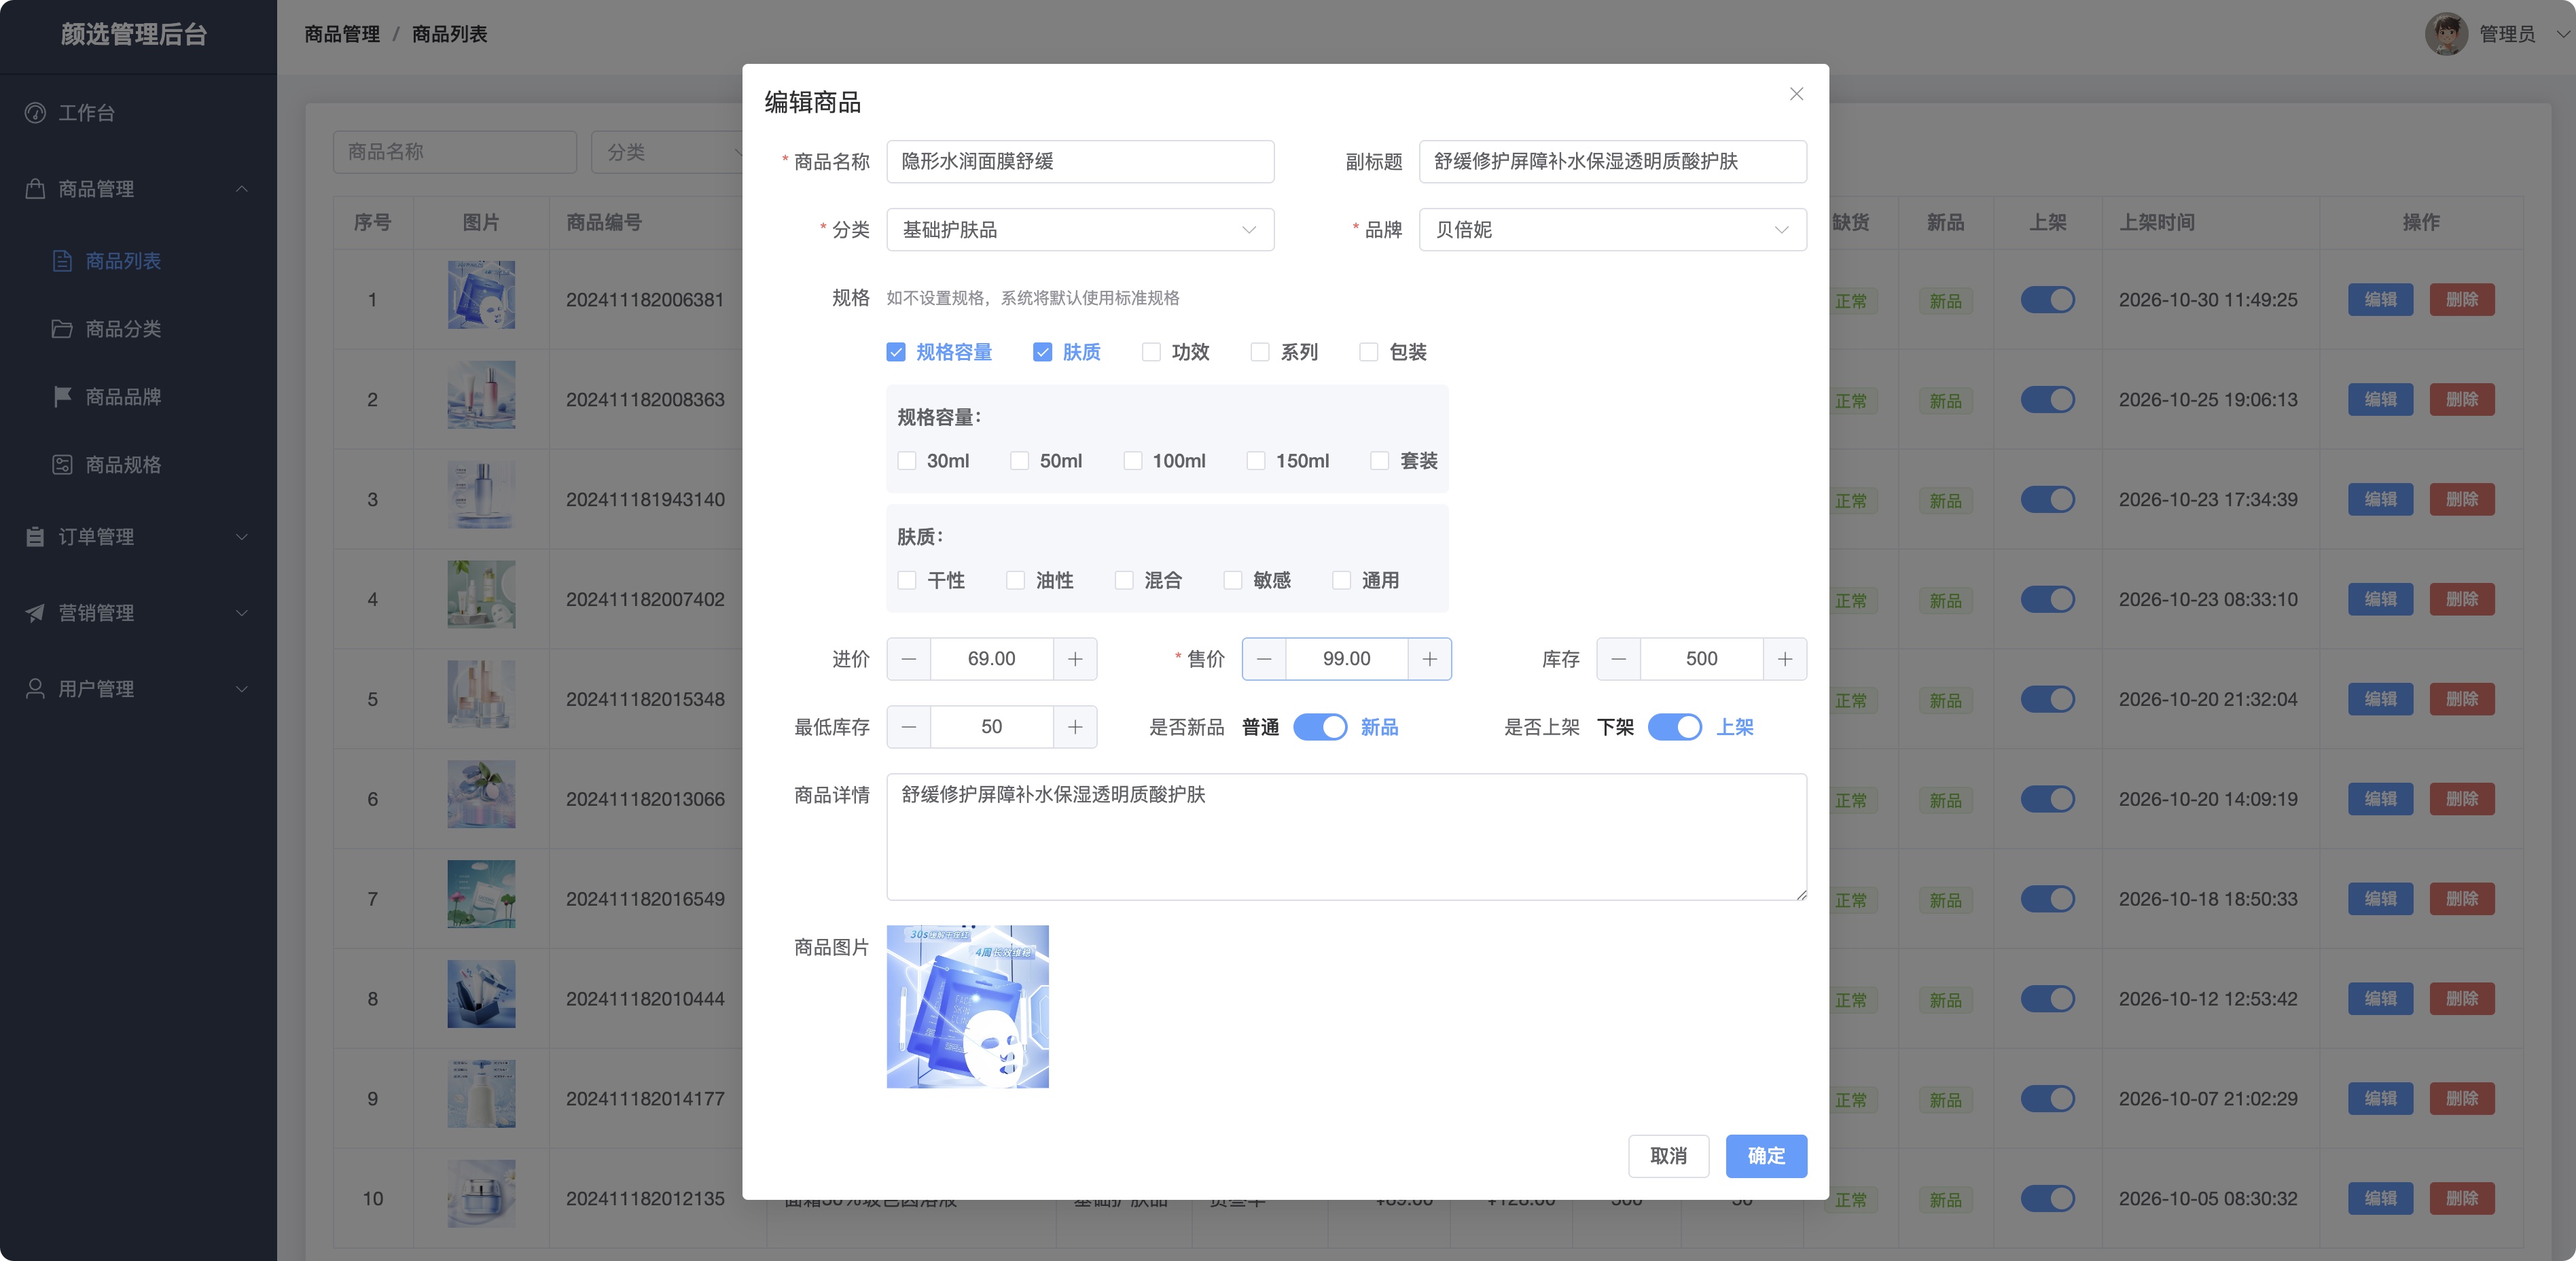The height and width of the screenshot is (1261, 2576).
Task: Uncheck the 肤质 spec checkbox
Action: click(1042, 352)
